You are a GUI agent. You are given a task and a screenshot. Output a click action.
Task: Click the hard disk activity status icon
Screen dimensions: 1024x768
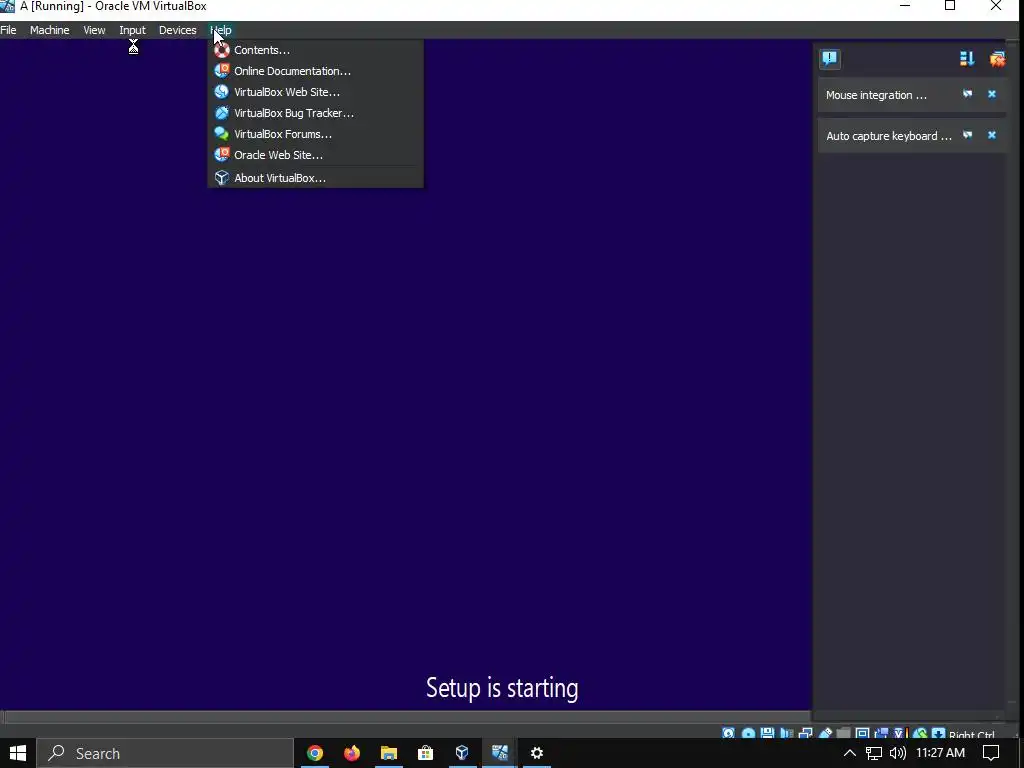click(x=728, y=733)
